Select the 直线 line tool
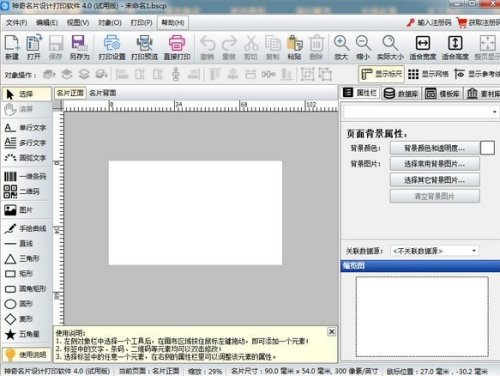Screen dimensions: 500x376 pos(19,243)
